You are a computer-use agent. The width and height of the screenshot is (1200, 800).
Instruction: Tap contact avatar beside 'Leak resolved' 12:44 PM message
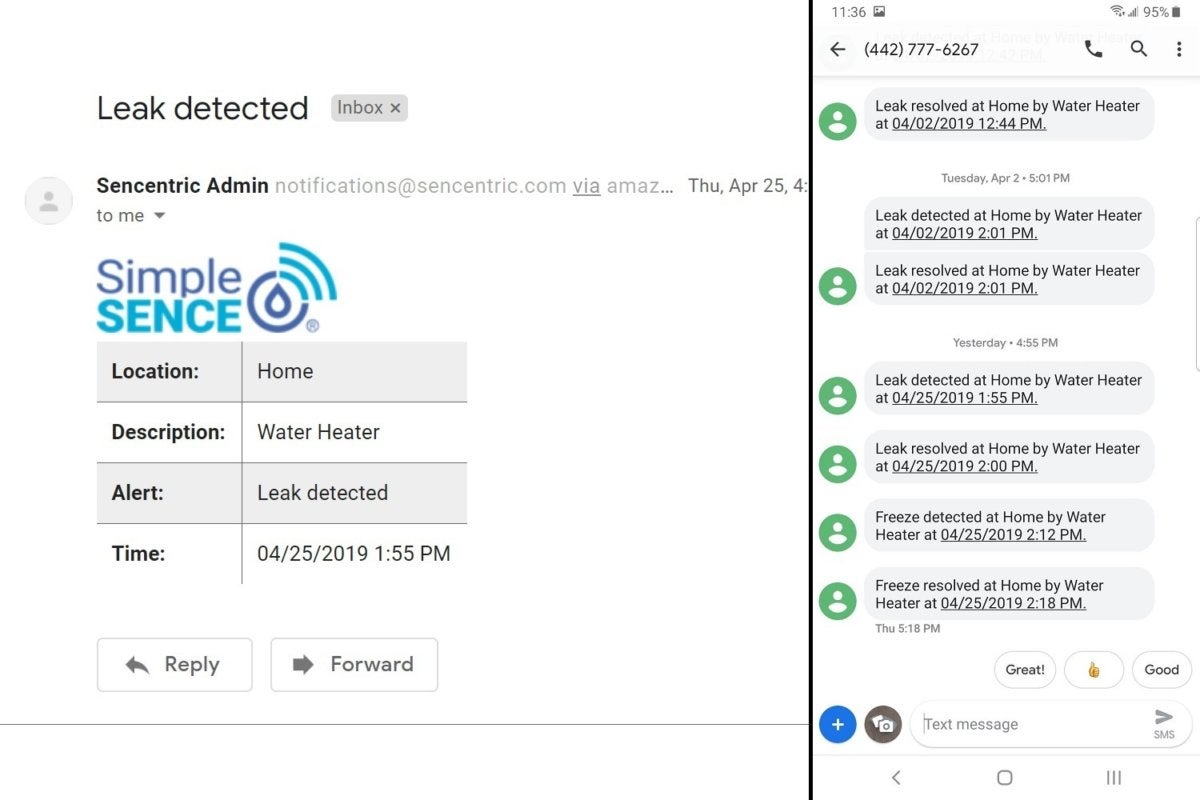(838, 122)
